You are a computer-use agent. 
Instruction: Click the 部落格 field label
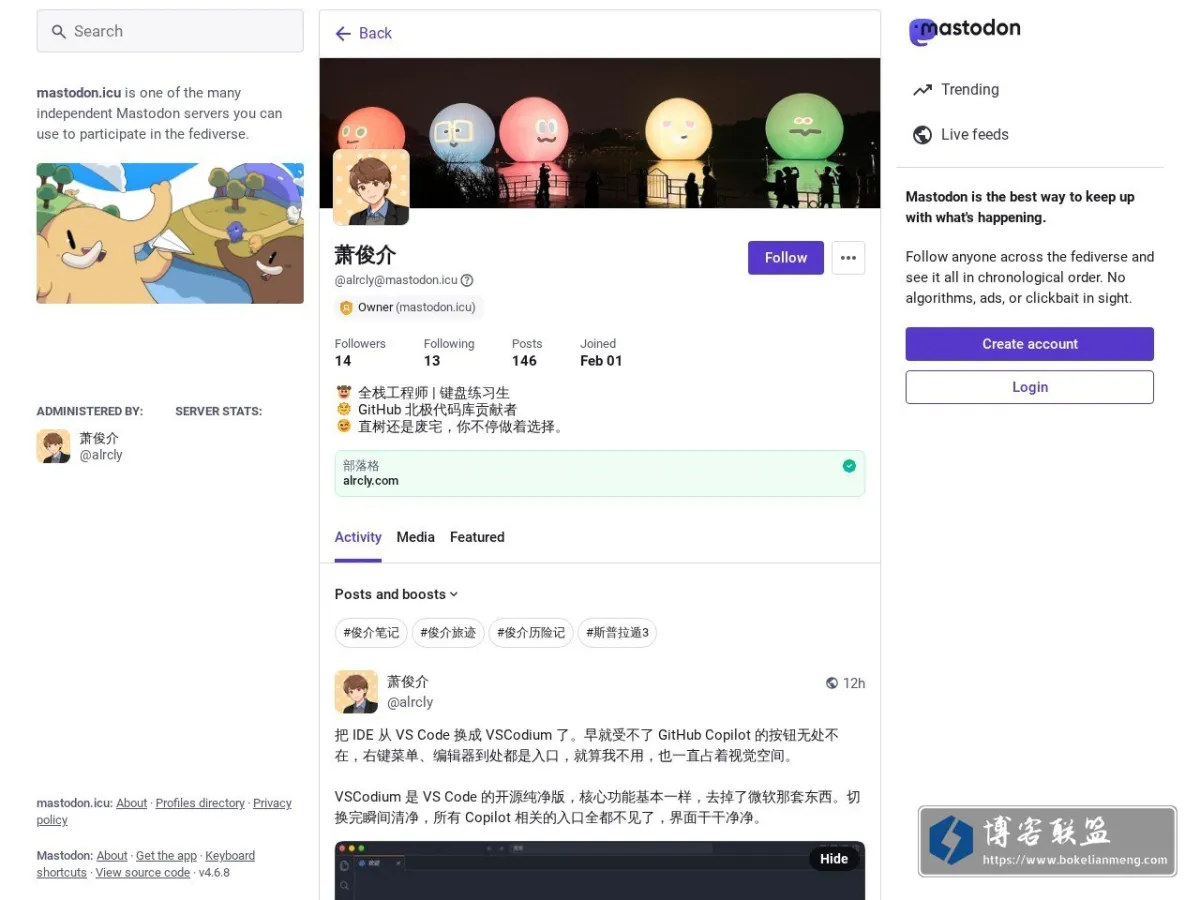coord(361,466)
